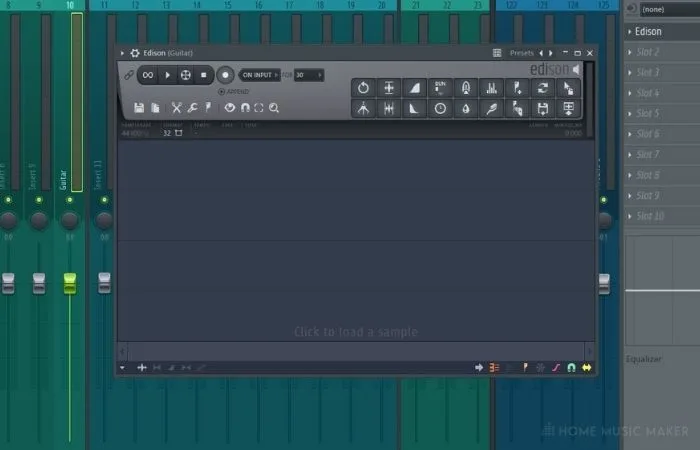Select Slot 6 in the effects rack
The height and width of the screenshot is (450, 700).
662,134
